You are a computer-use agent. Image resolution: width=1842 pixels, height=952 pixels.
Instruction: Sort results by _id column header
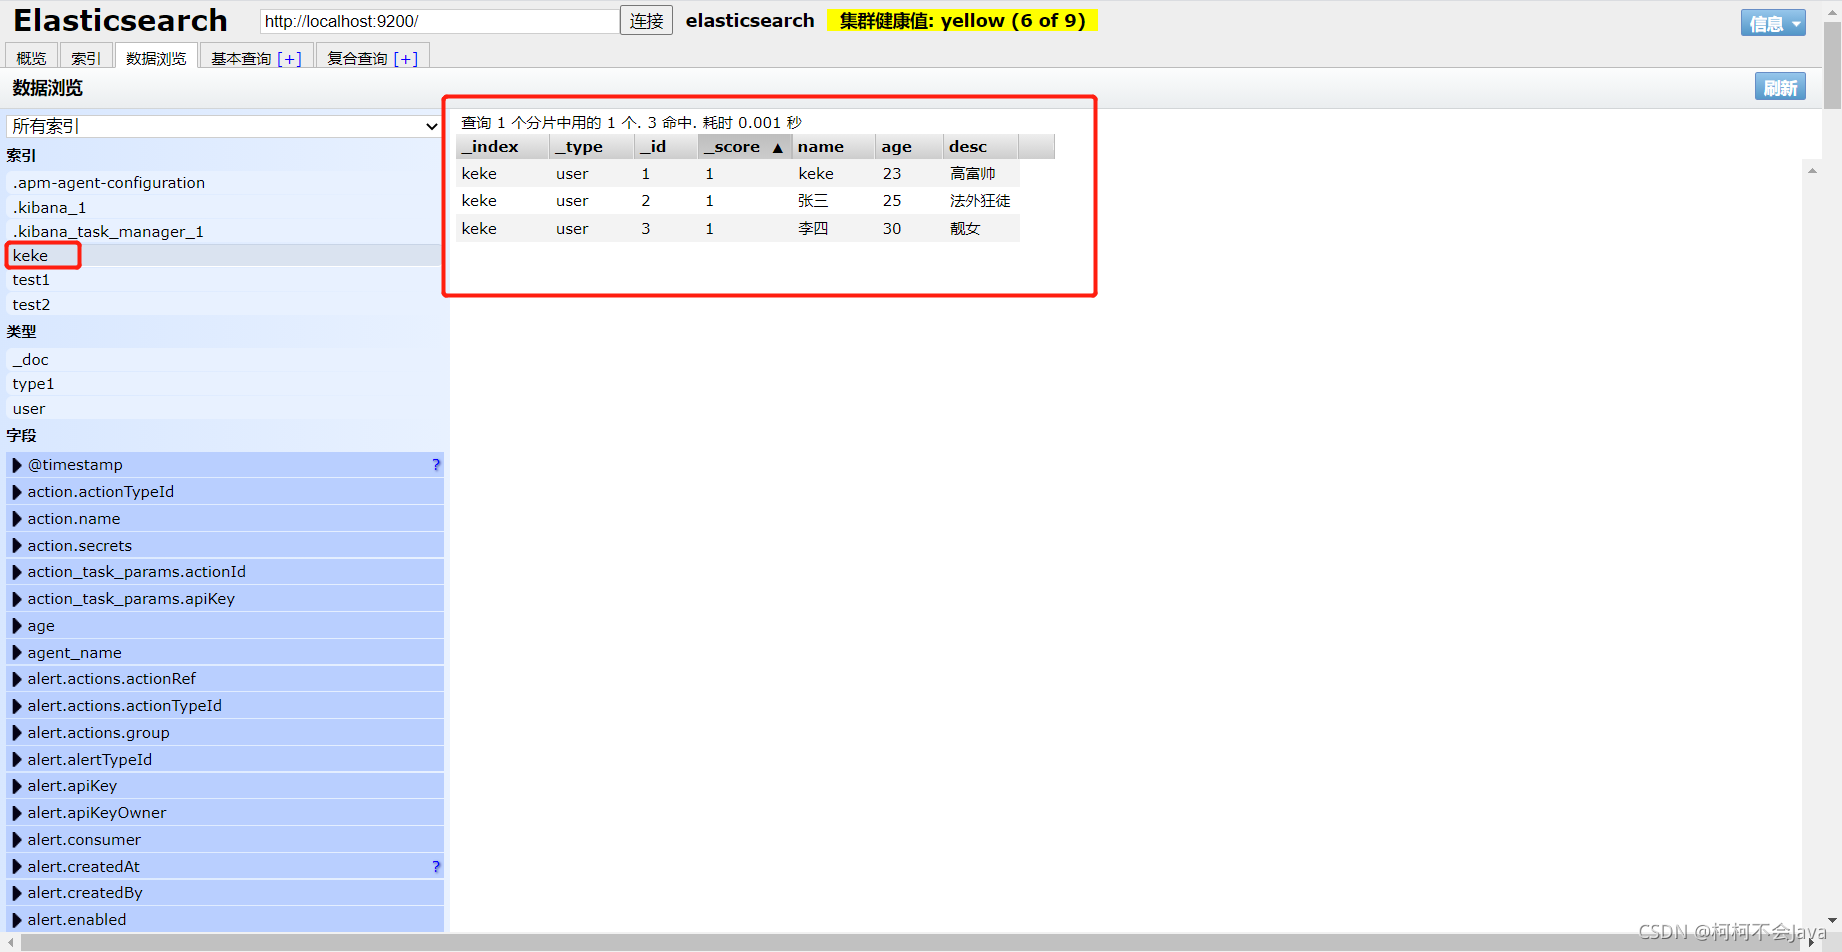coord(666,147)
